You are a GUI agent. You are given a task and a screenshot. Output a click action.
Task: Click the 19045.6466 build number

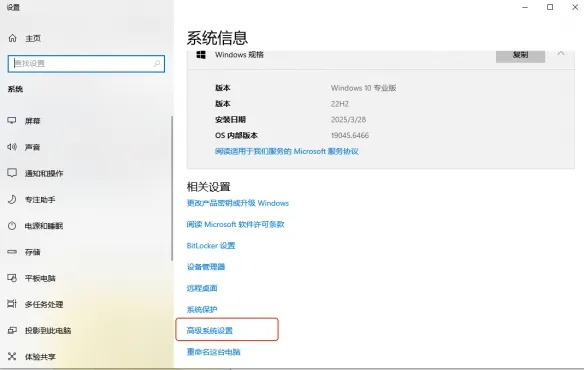(x=350, y=135)
